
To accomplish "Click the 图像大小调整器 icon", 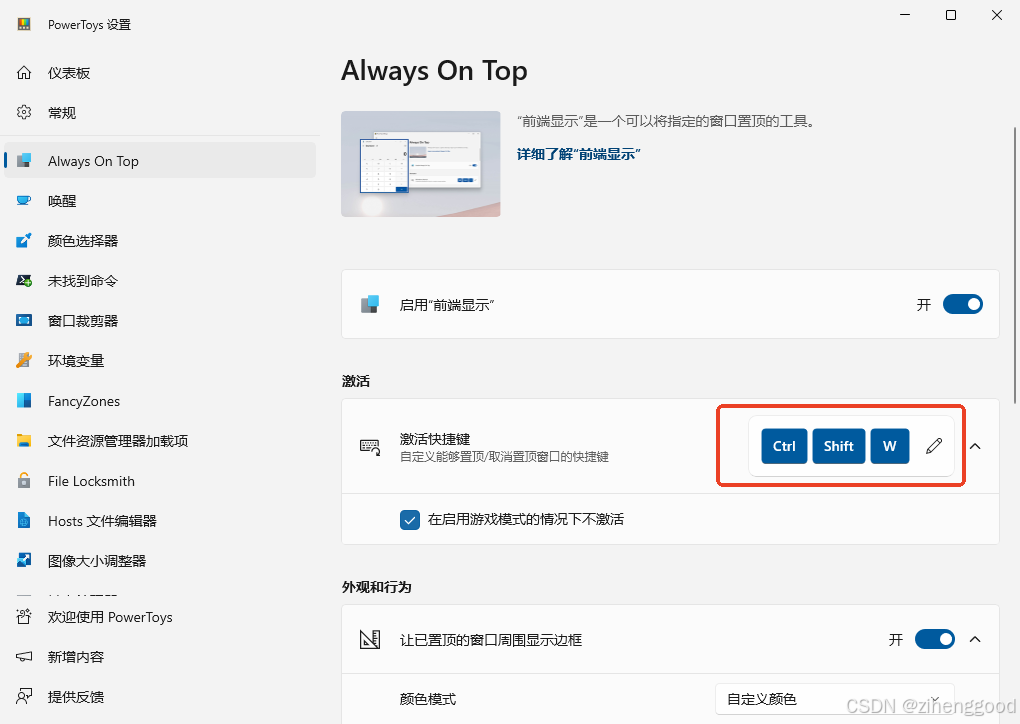I will pyautogui.click(x=24, y=560).
